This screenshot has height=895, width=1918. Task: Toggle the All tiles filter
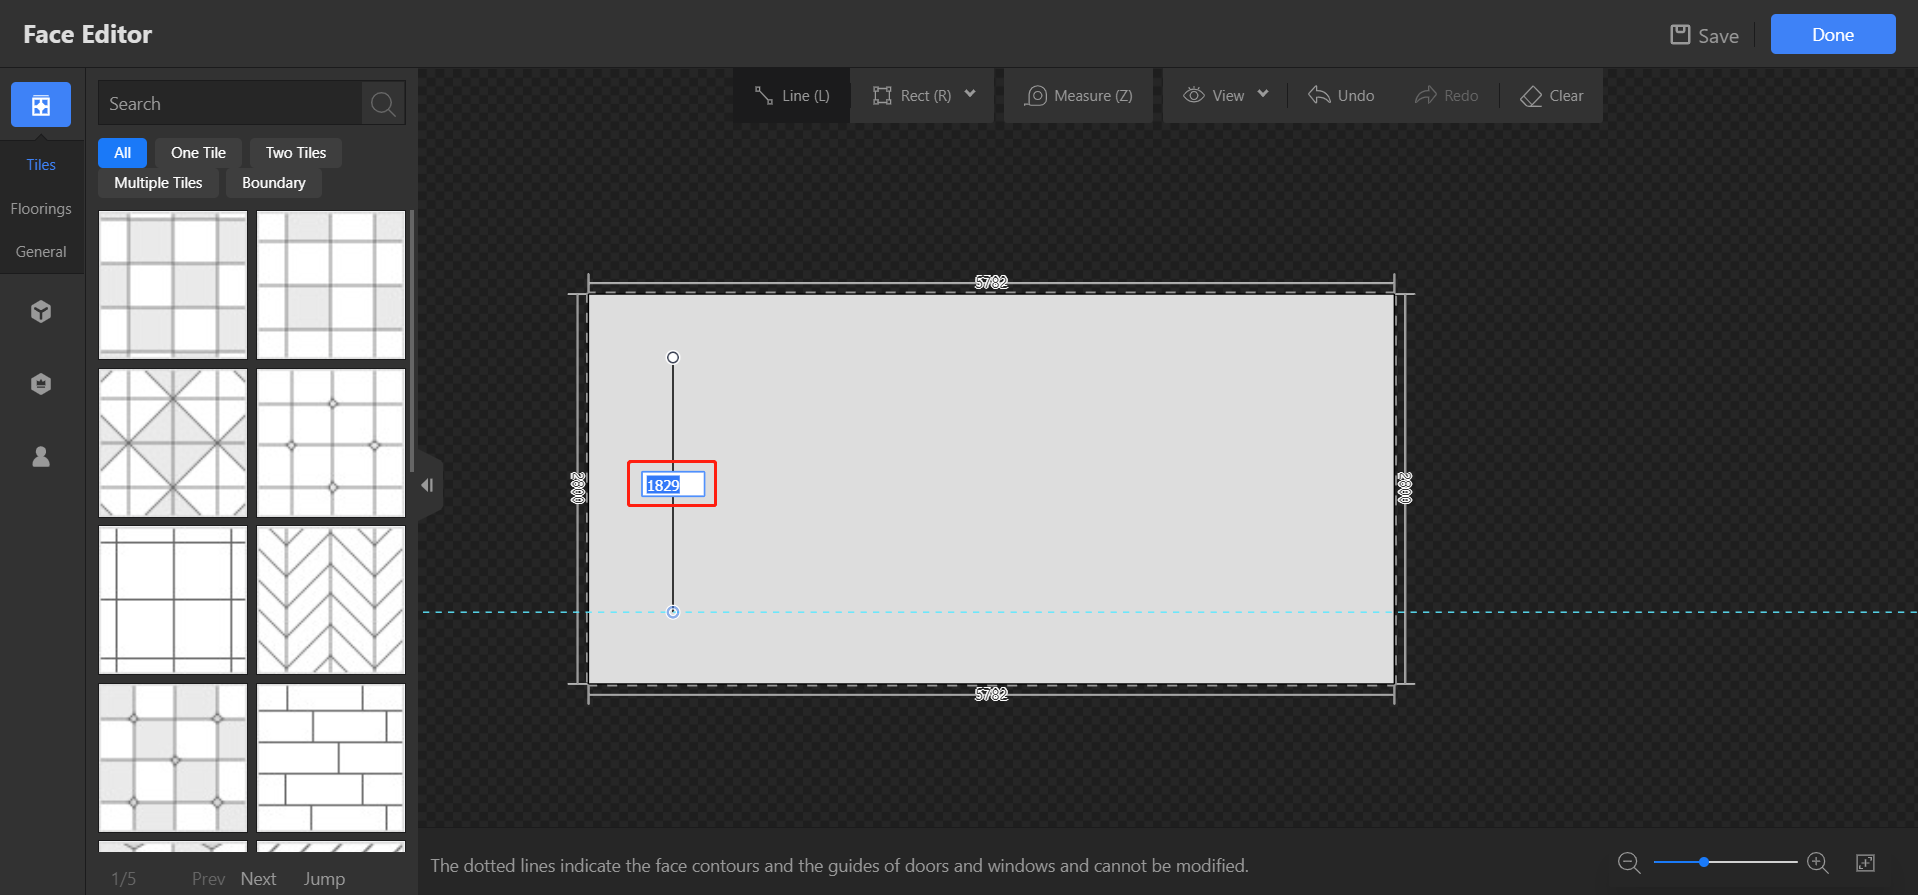tap(122, 153)
